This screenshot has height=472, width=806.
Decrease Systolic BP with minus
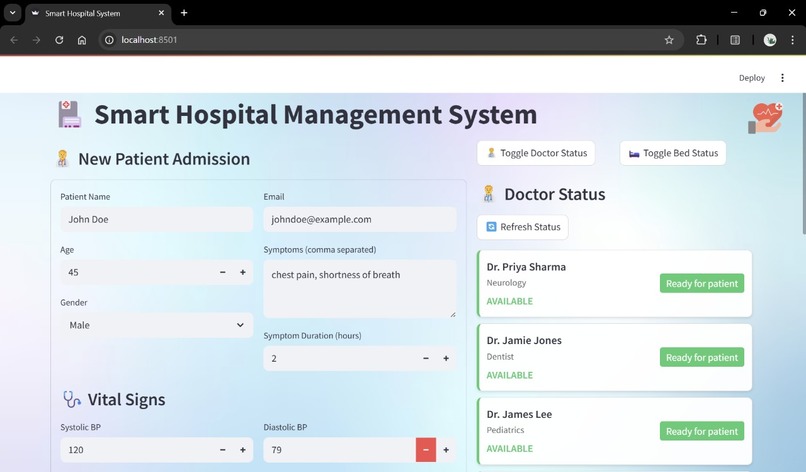tap(223, 450)
